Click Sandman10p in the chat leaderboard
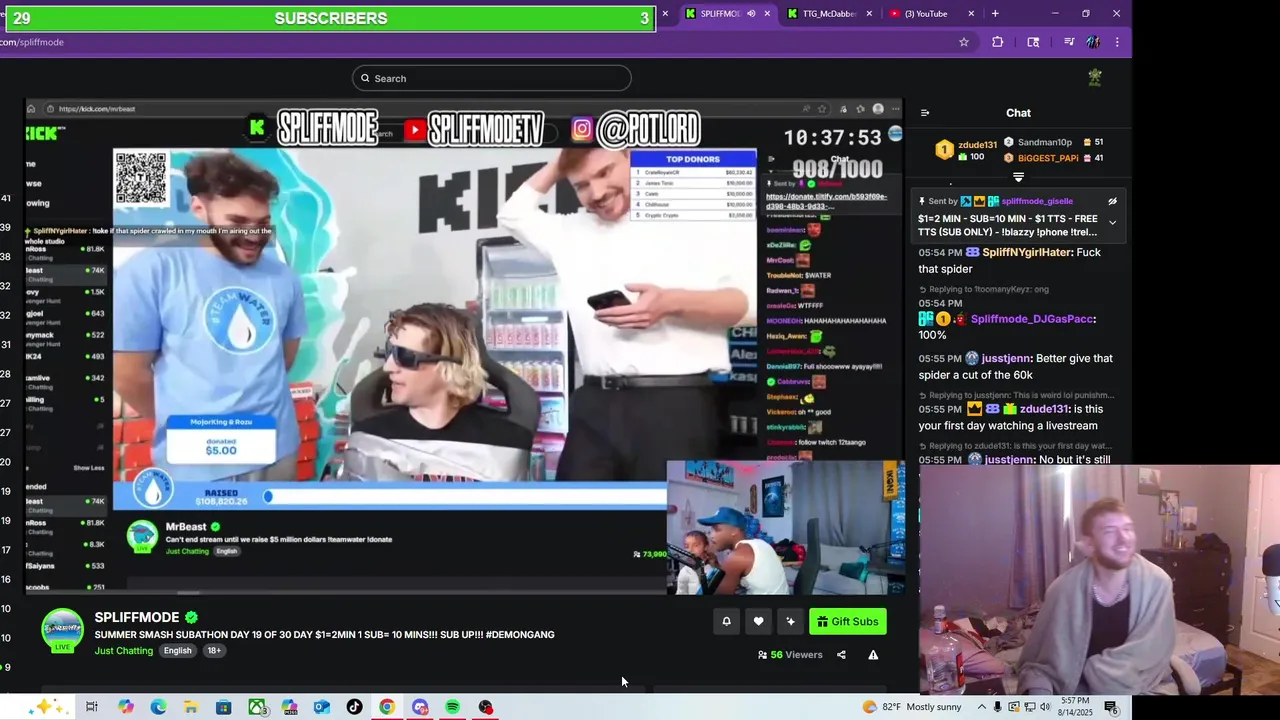1280x720 pixels. coord(1044,142)
